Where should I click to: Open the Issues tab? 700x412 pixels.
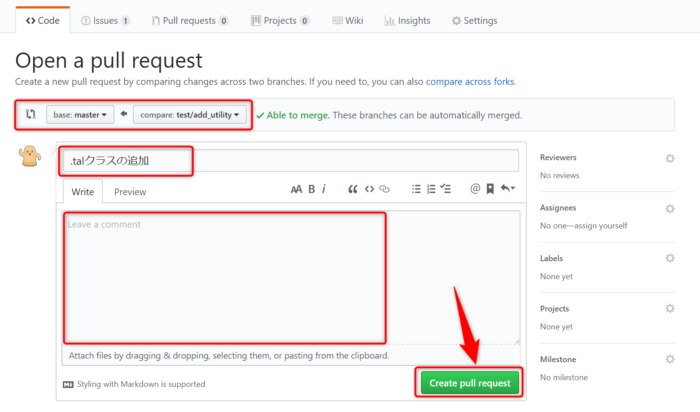pyautogui.click(x=105, y=20)
